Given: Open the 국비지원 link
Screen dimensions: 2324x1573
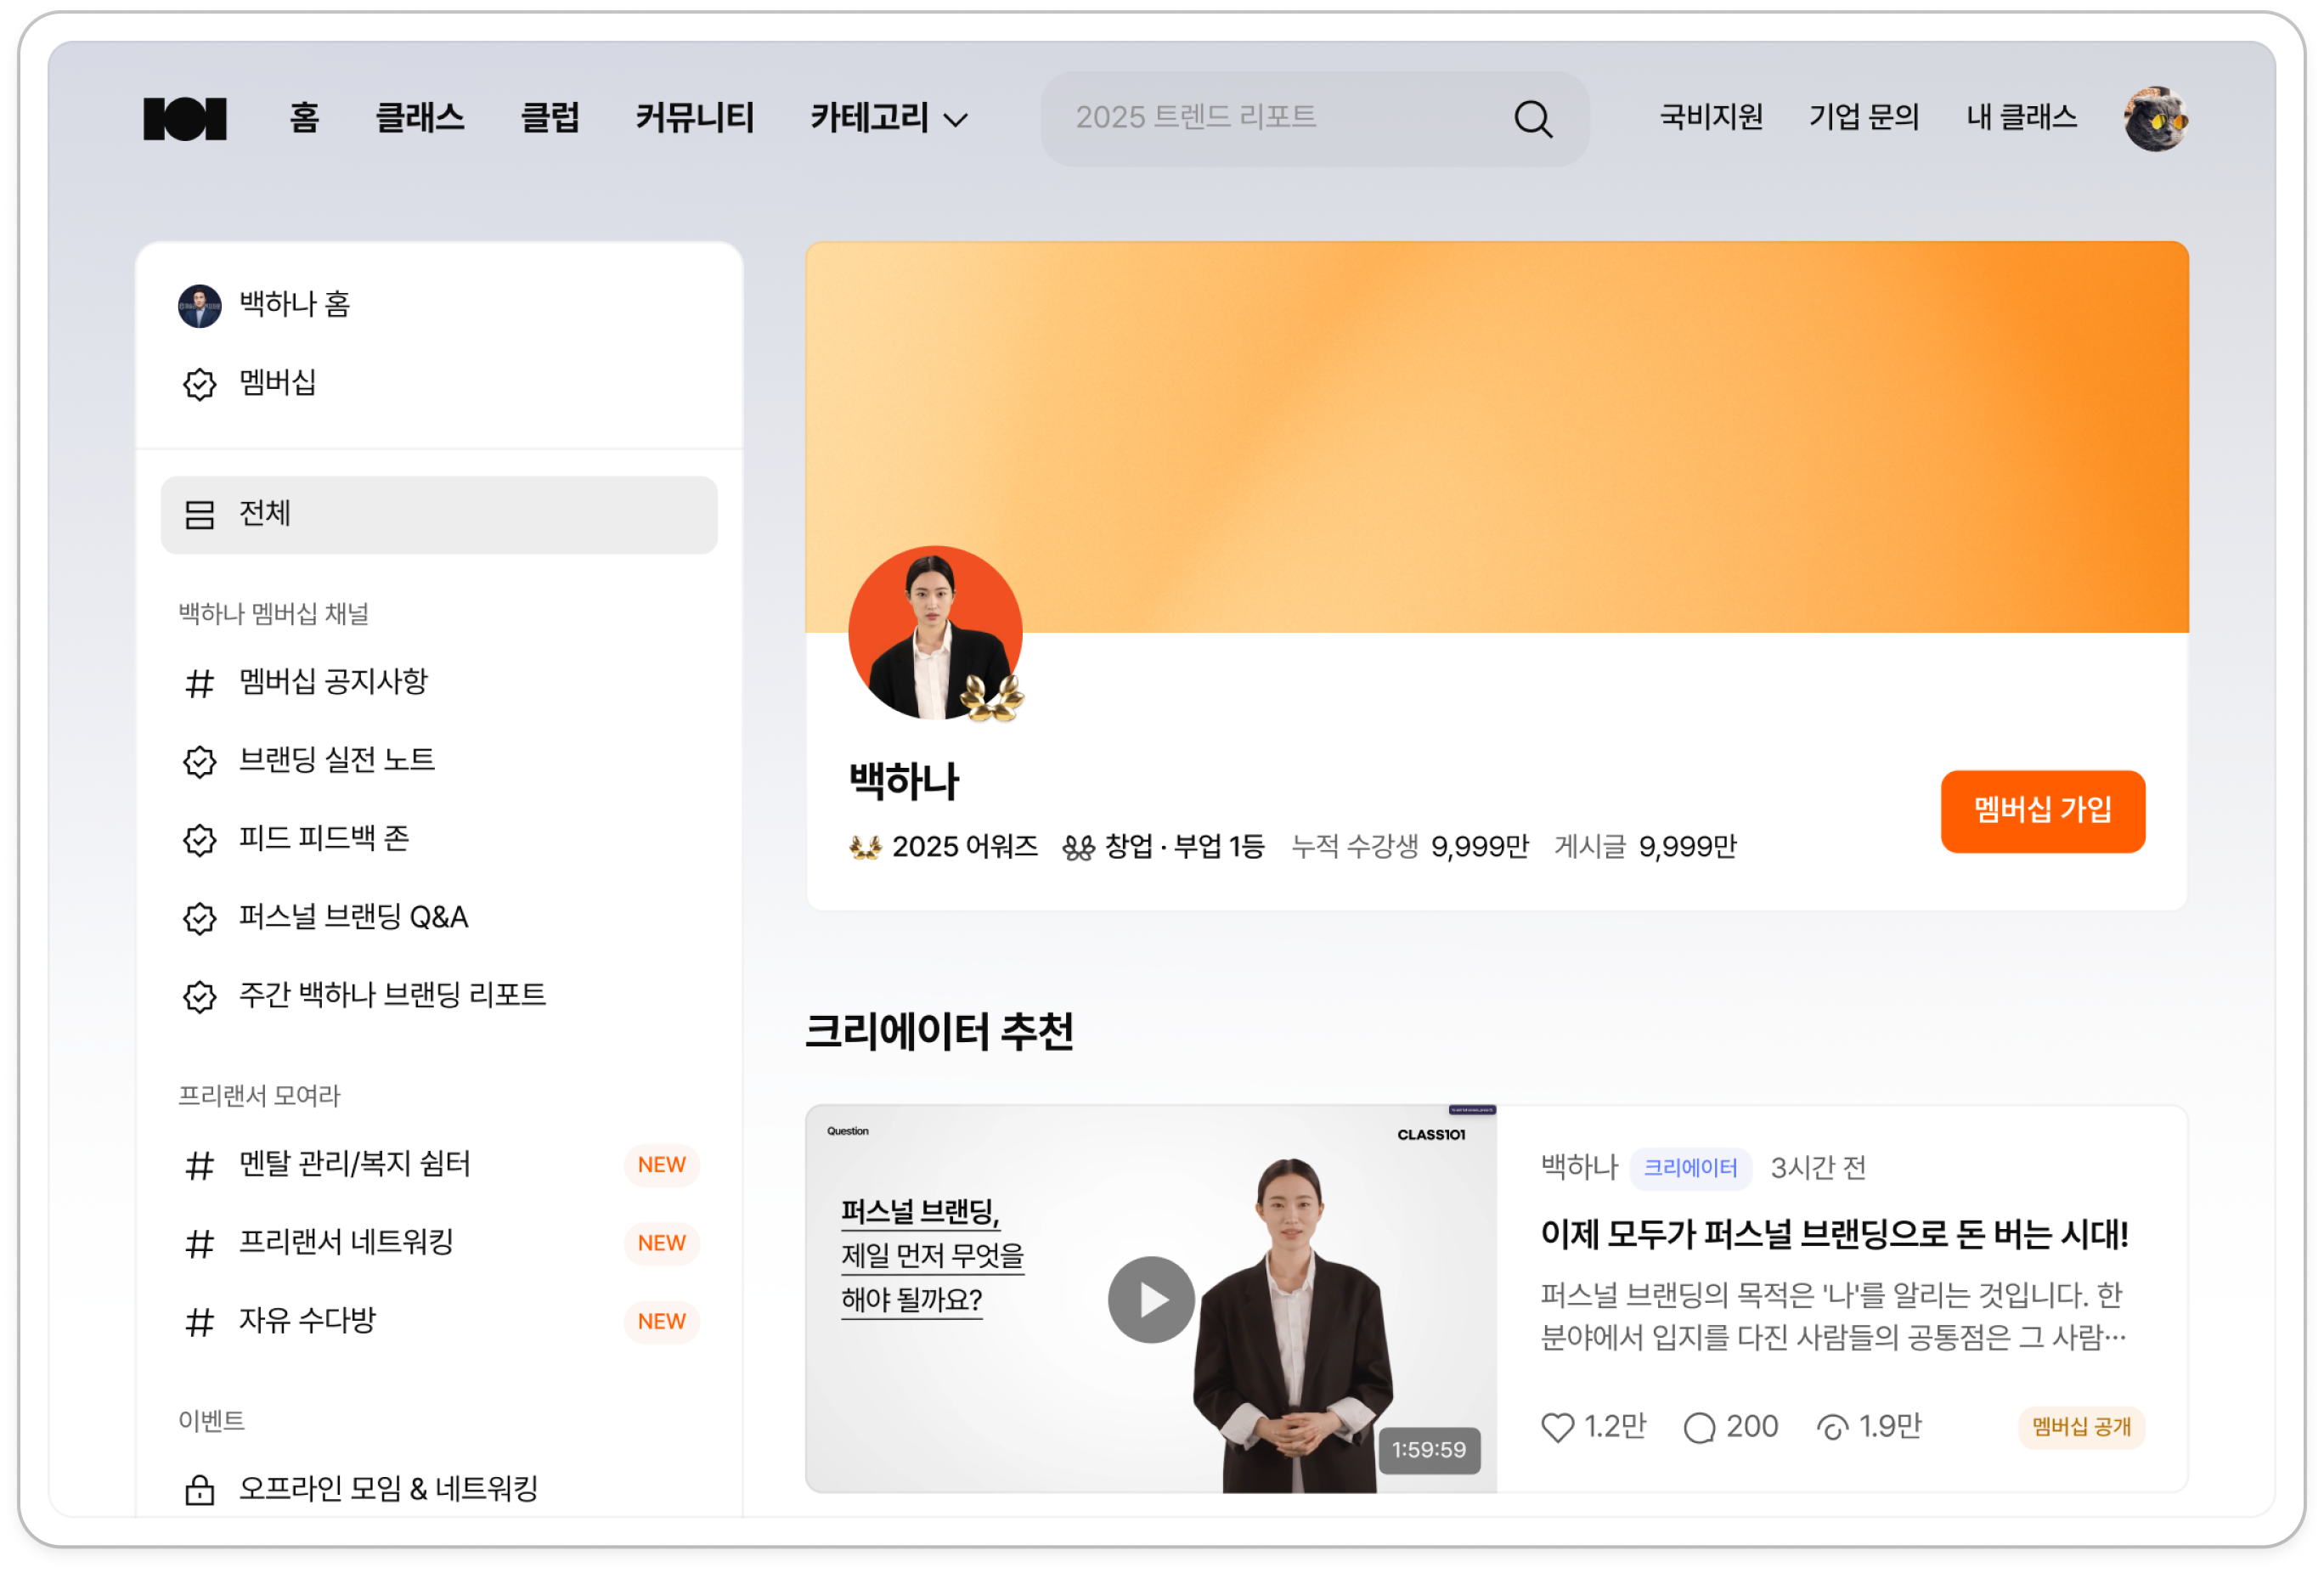Looking at the screenshot, I should click(1711, 118).
